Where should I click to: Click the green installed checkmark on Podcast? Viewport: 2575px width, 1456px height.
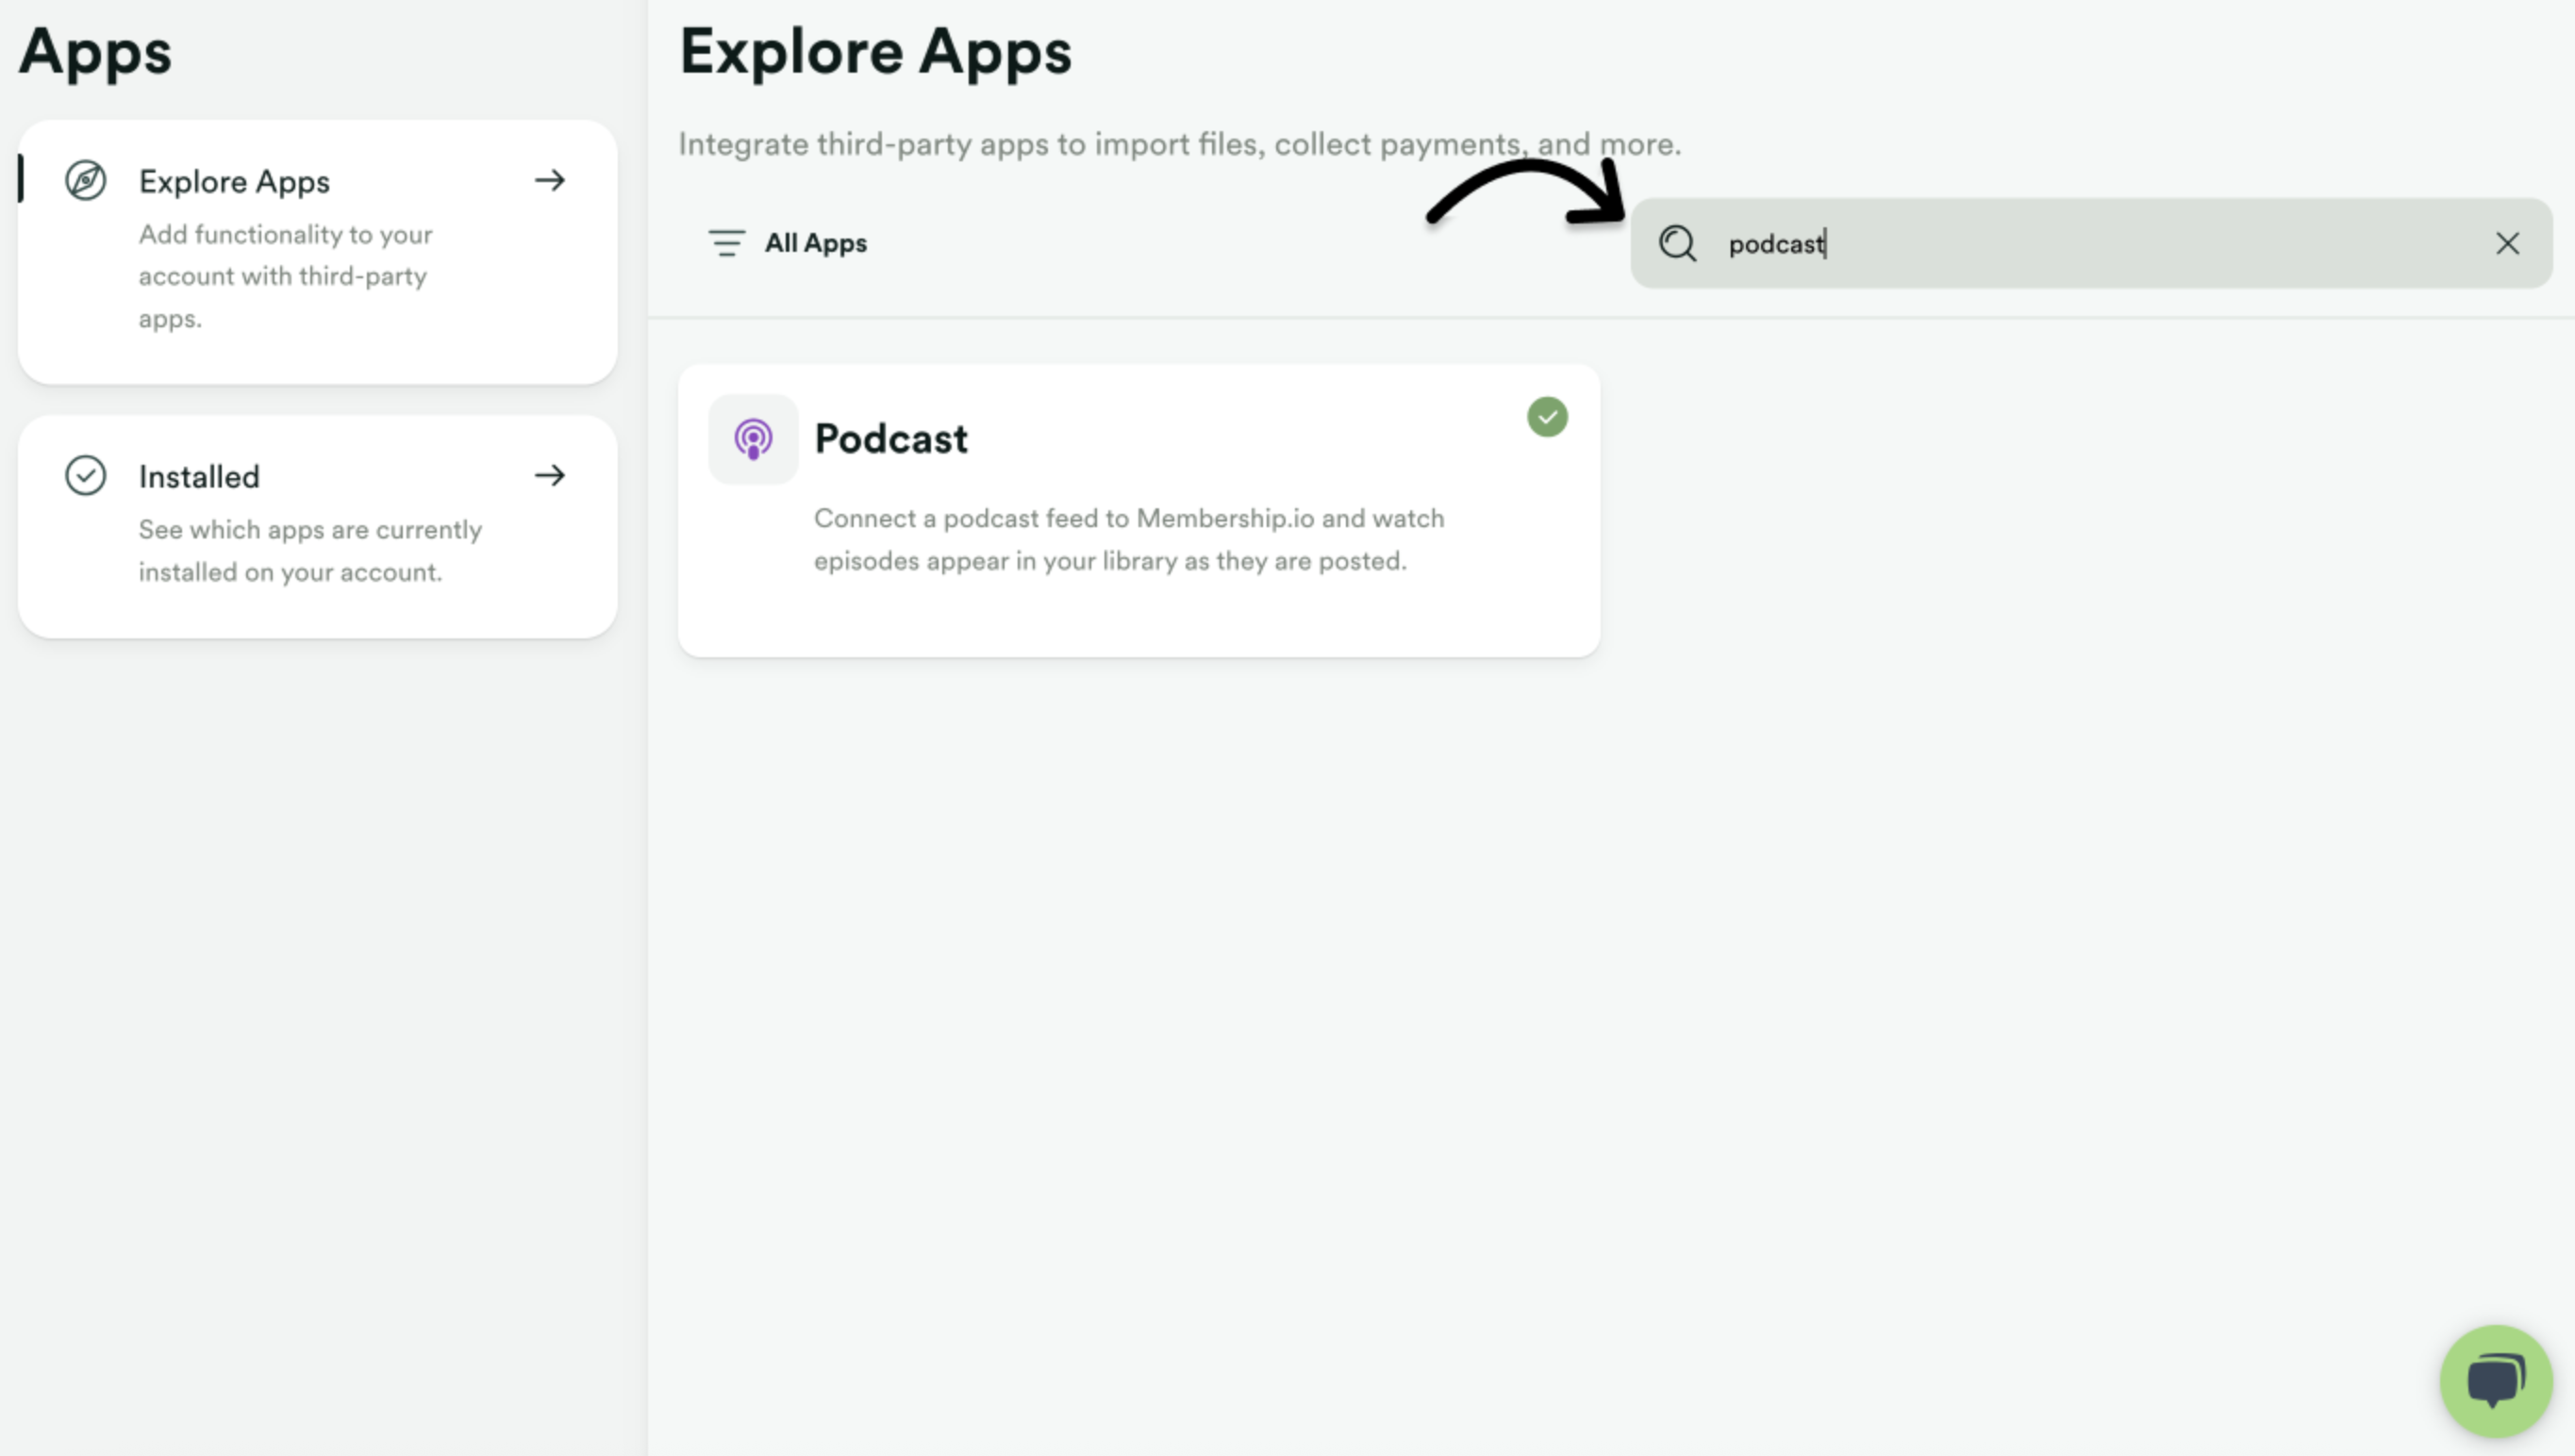pos(1547,417)
